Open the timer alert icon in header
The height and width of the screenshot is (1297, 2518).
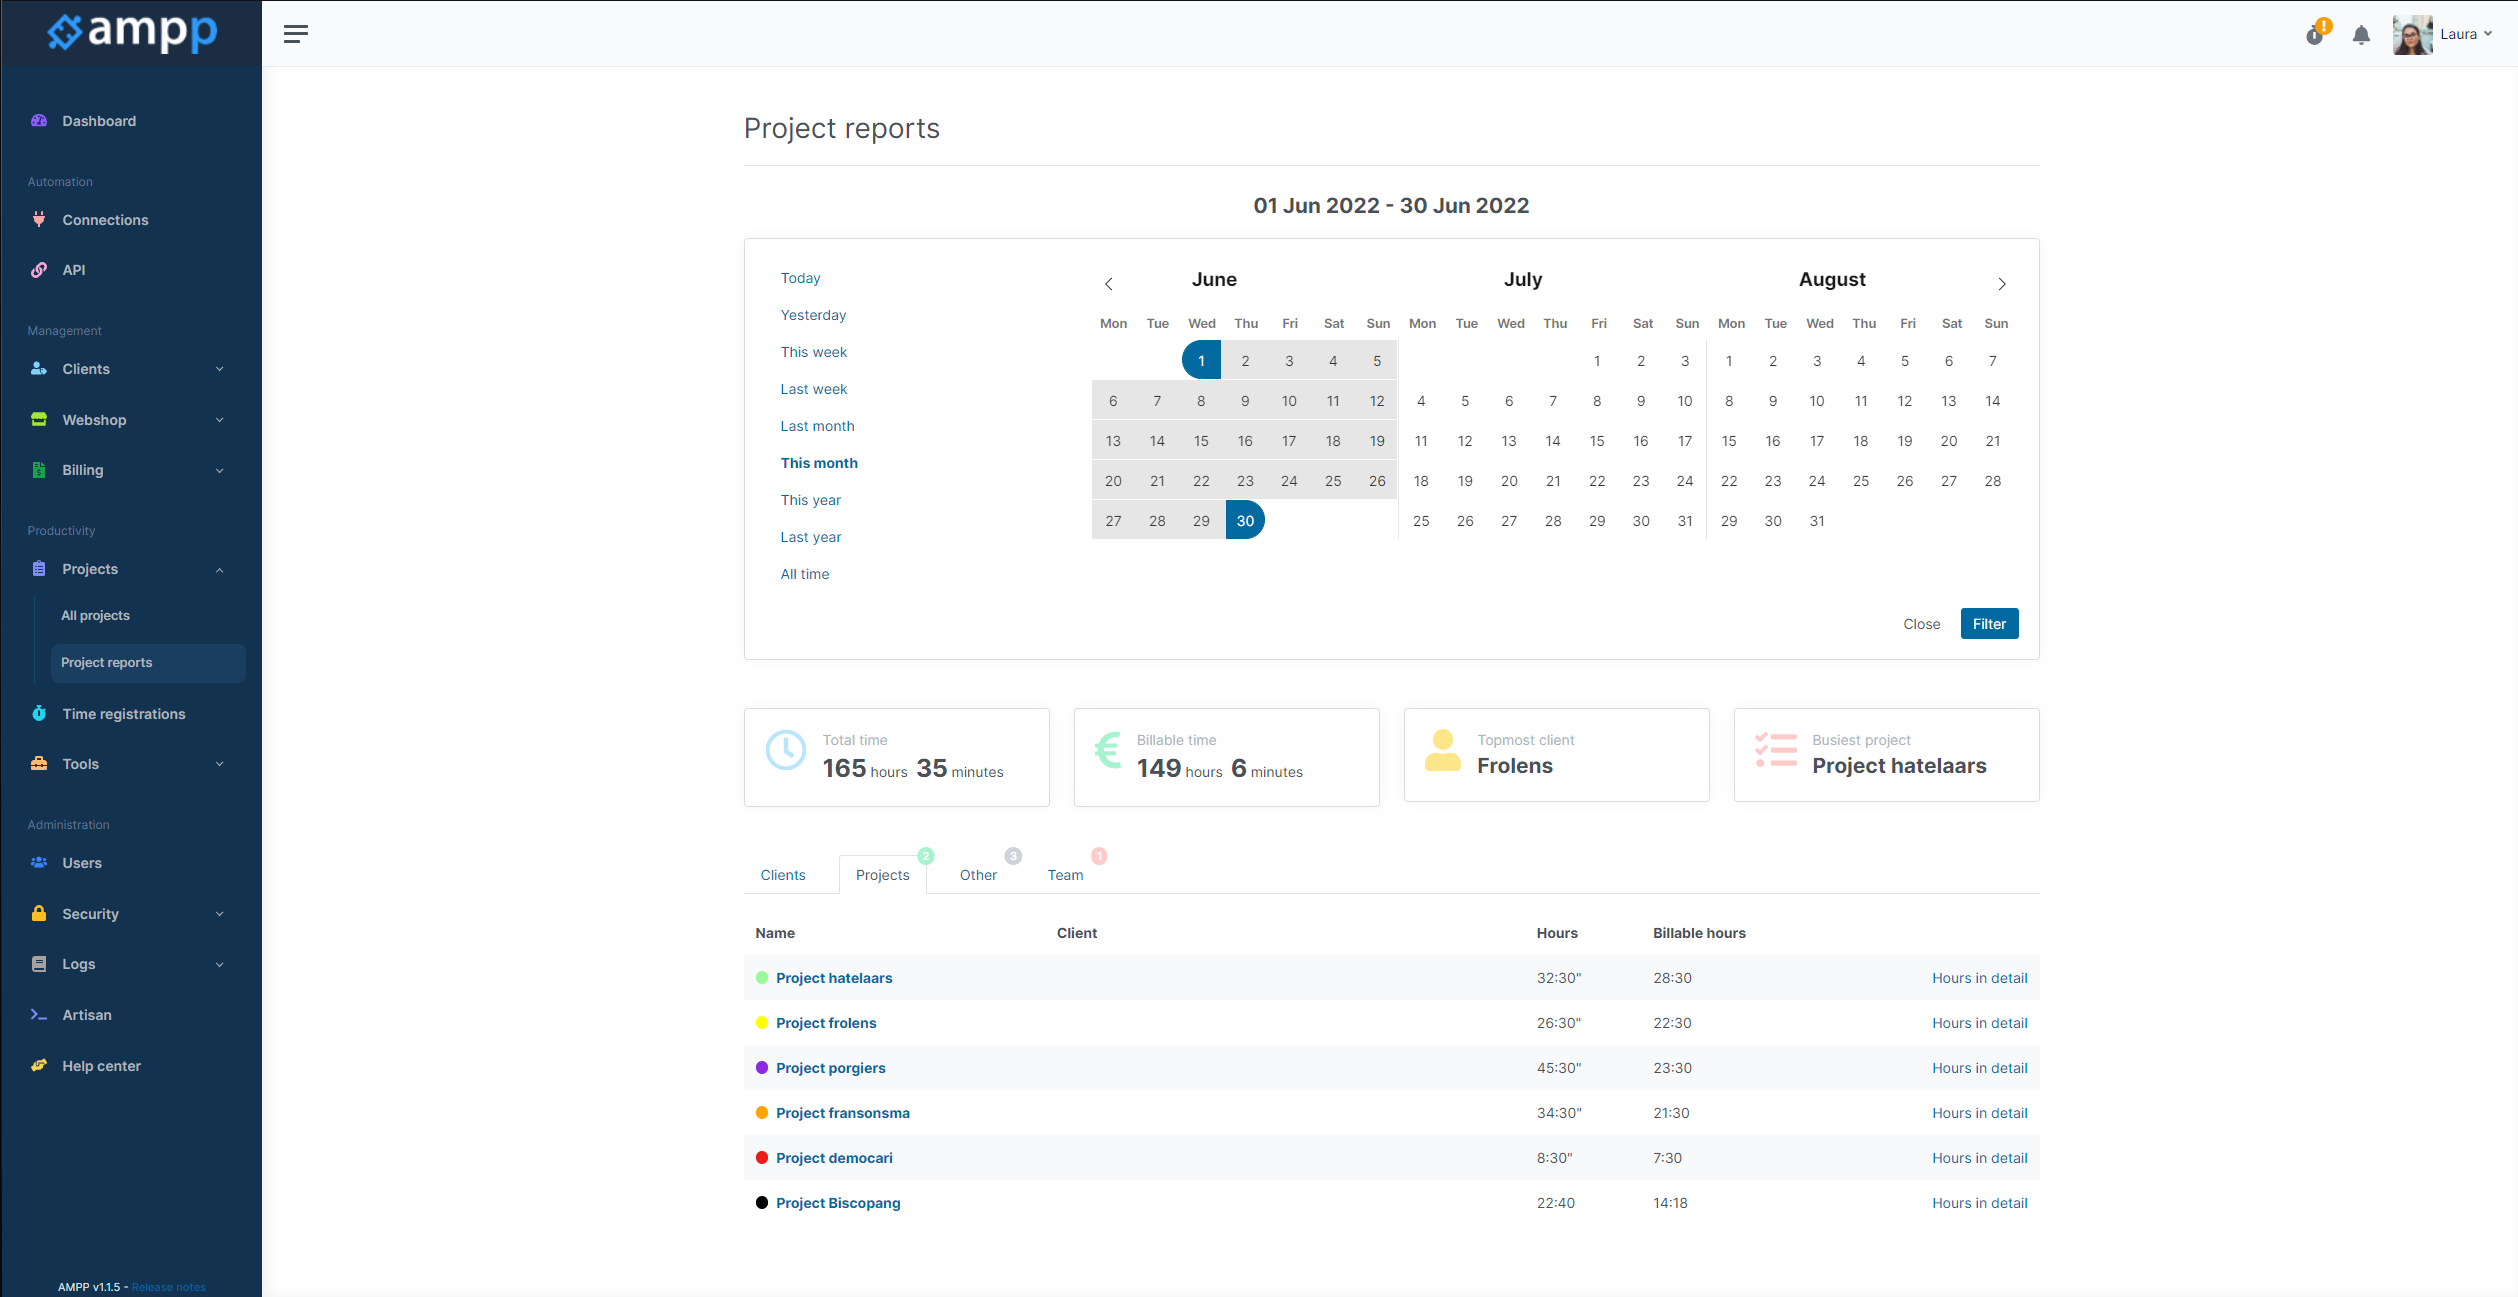[x=2317, y=33]
